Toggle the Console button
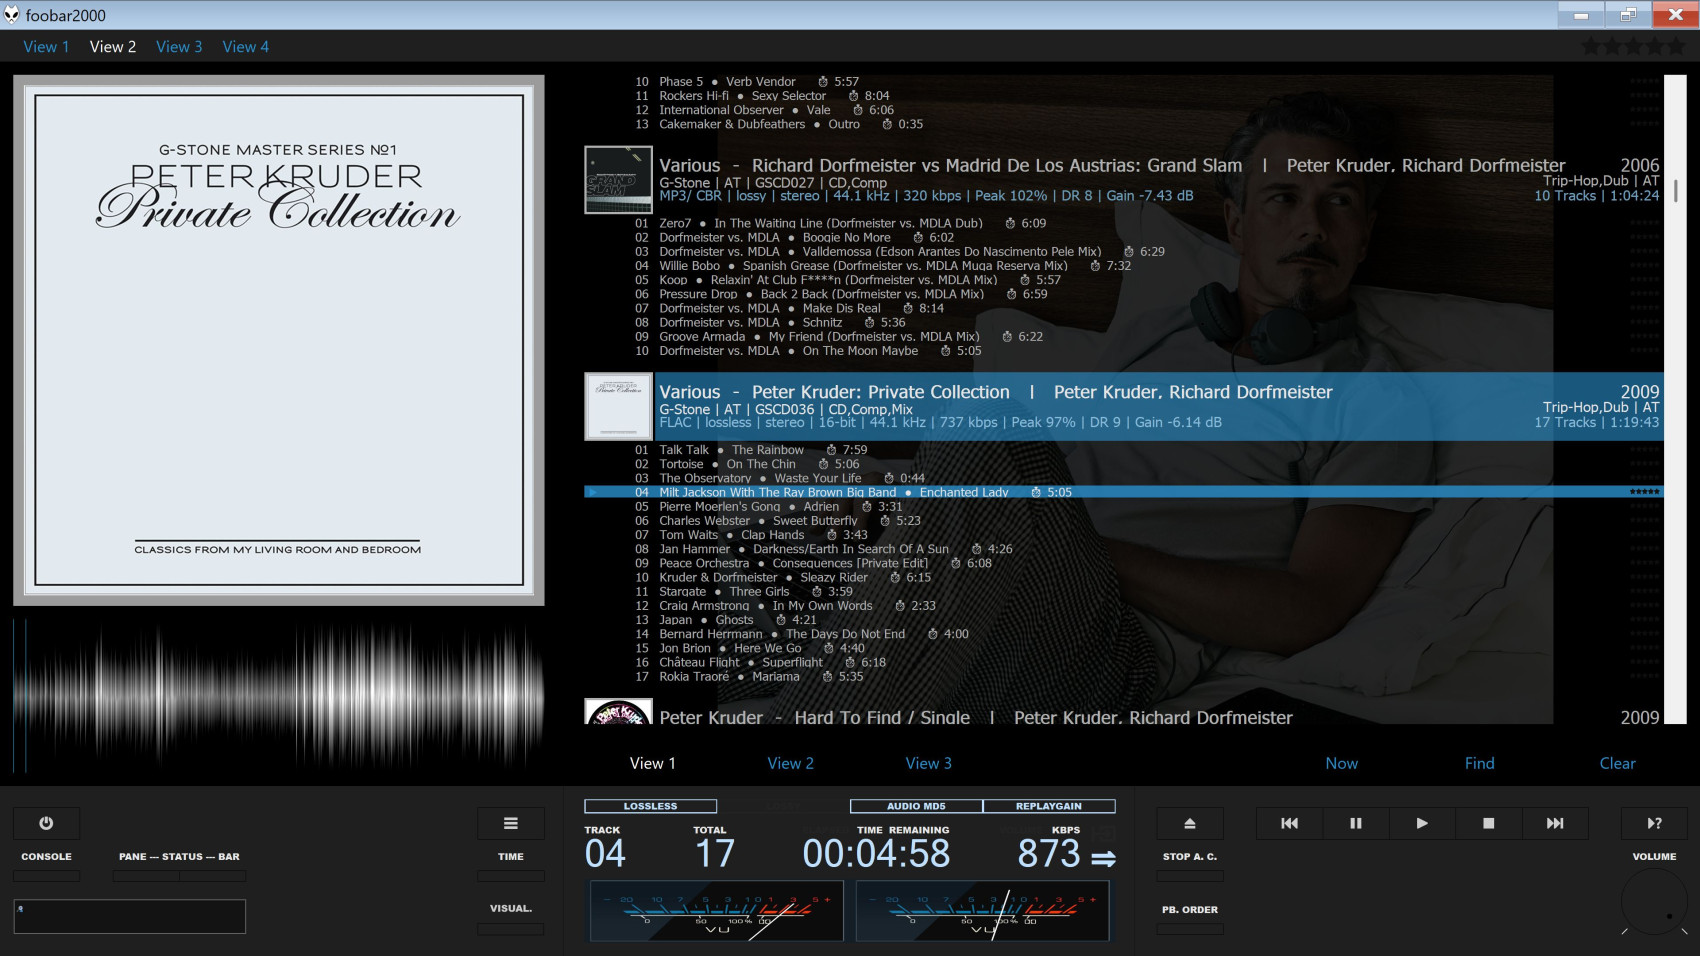The height and width of the screenshot is (956, 1700). pyautogui.click(x=46, y=876)
